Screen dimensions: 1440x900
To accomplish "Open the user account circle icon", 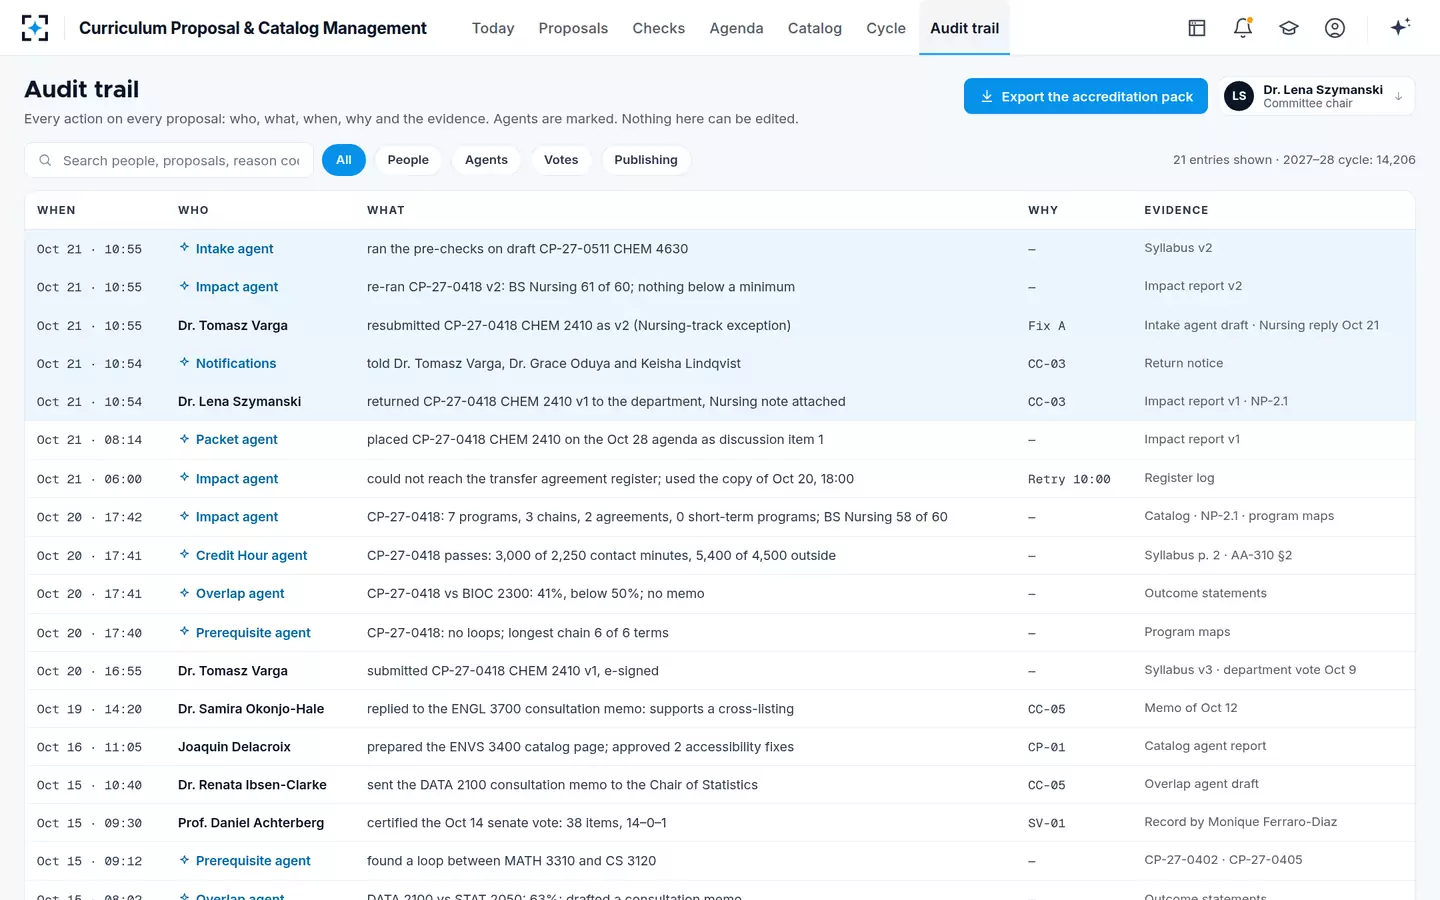I will click(x=1335, y=28).
